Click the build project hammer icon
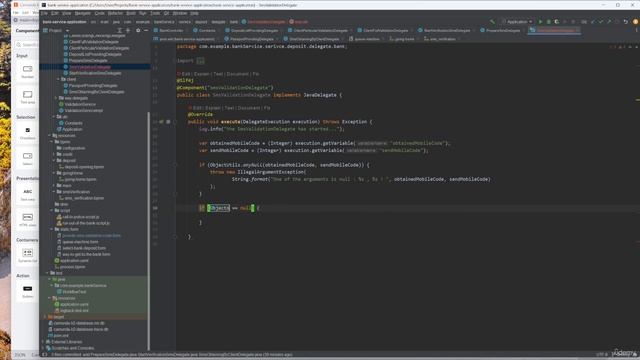The image size is (640, 360). [x=492, y=22]
